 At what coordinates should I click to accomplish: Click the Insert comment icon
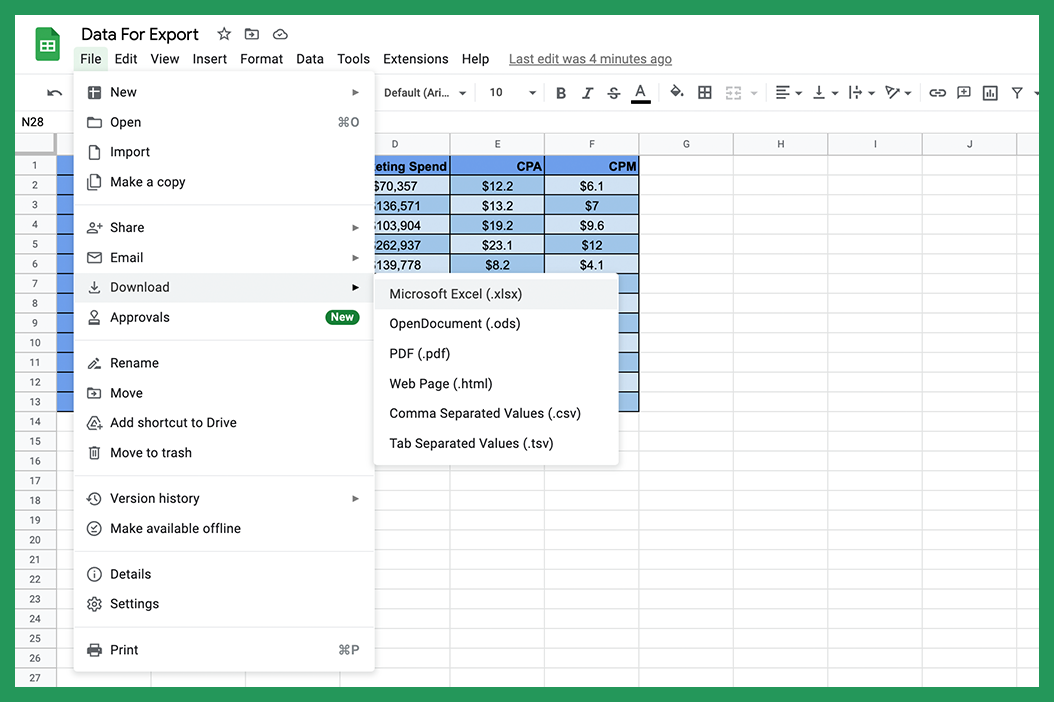click(x=963, y=92)
